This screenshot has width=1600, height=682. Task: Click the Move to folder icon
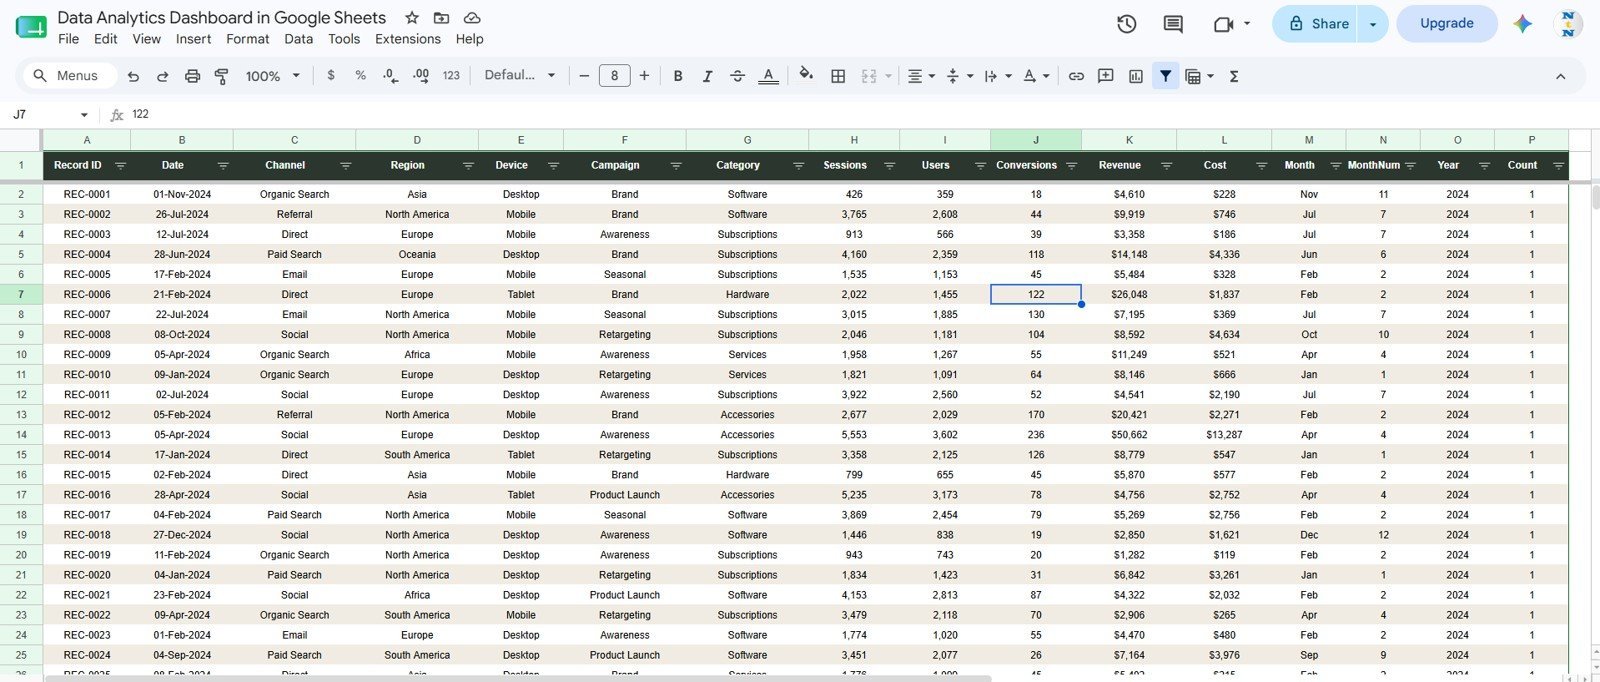441,18
